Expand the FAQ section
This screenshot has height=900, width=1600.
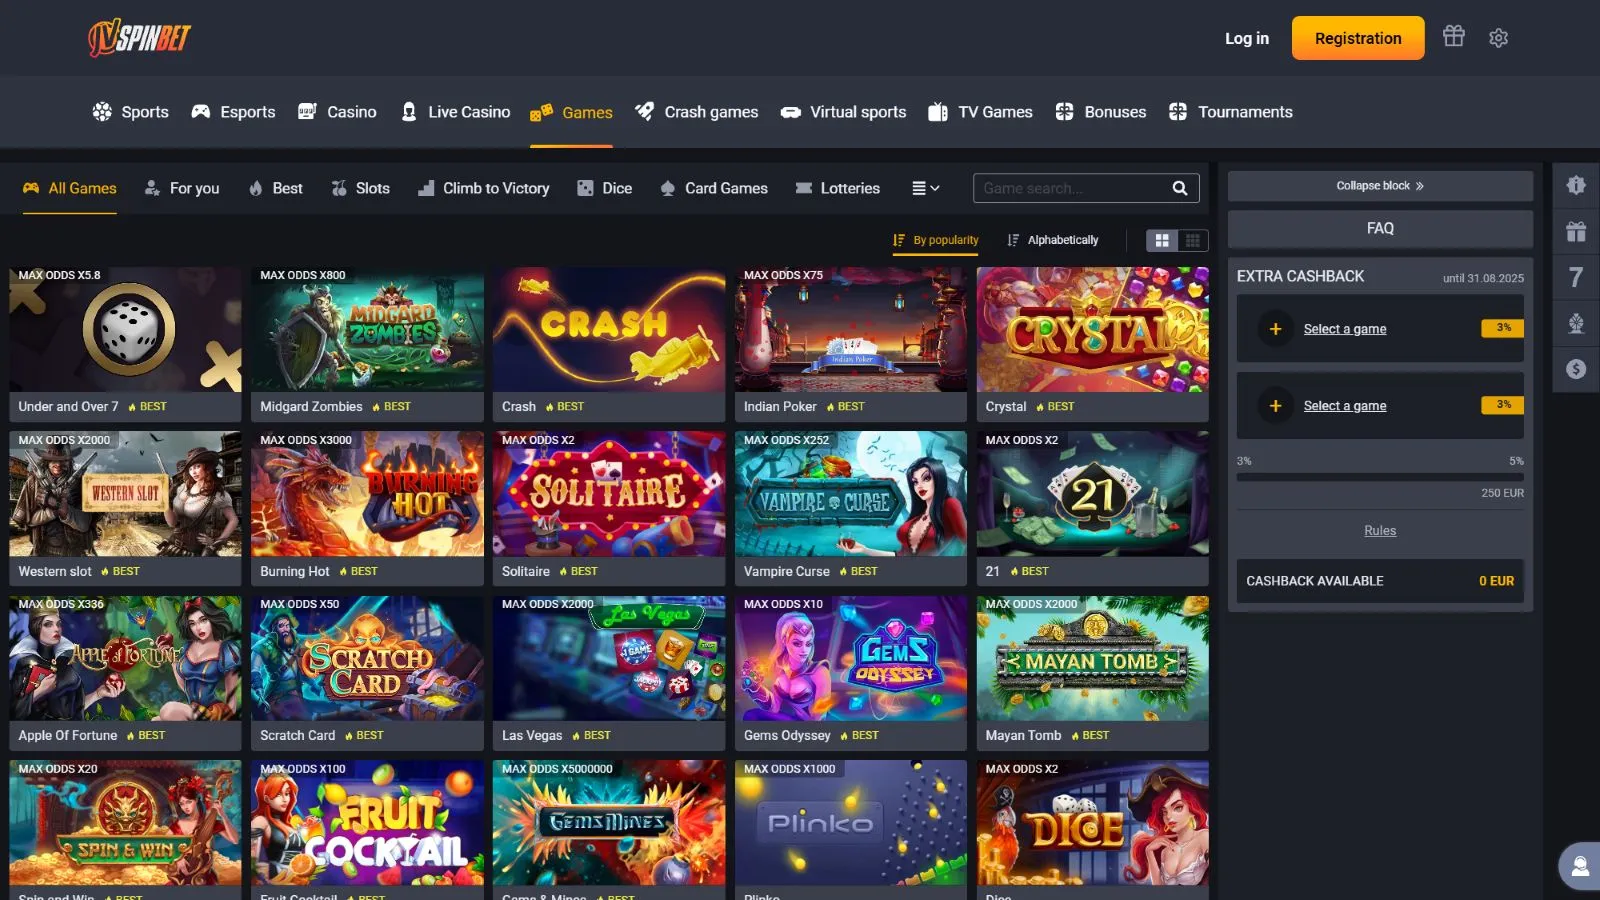click(x=1379, y=229)
